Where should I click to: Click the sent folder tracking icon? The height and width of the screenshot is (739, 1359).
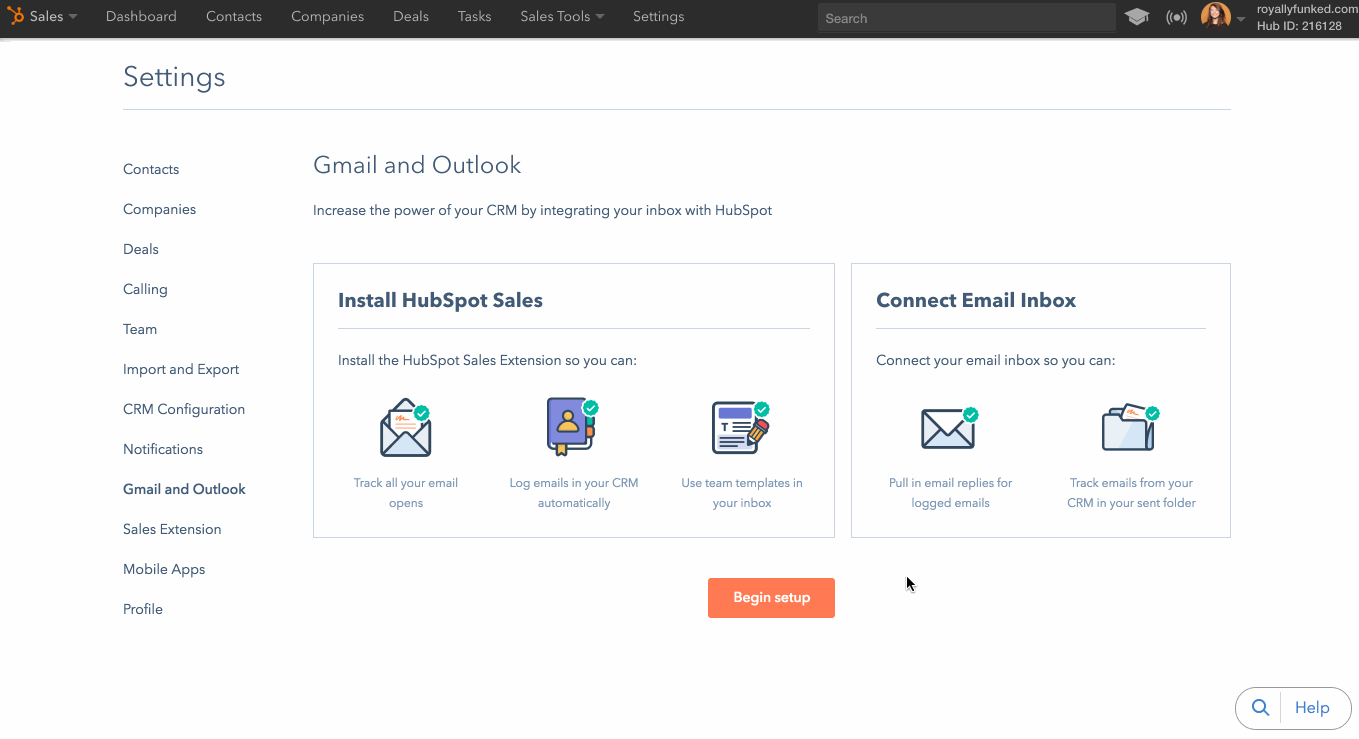pos(1130,427)
